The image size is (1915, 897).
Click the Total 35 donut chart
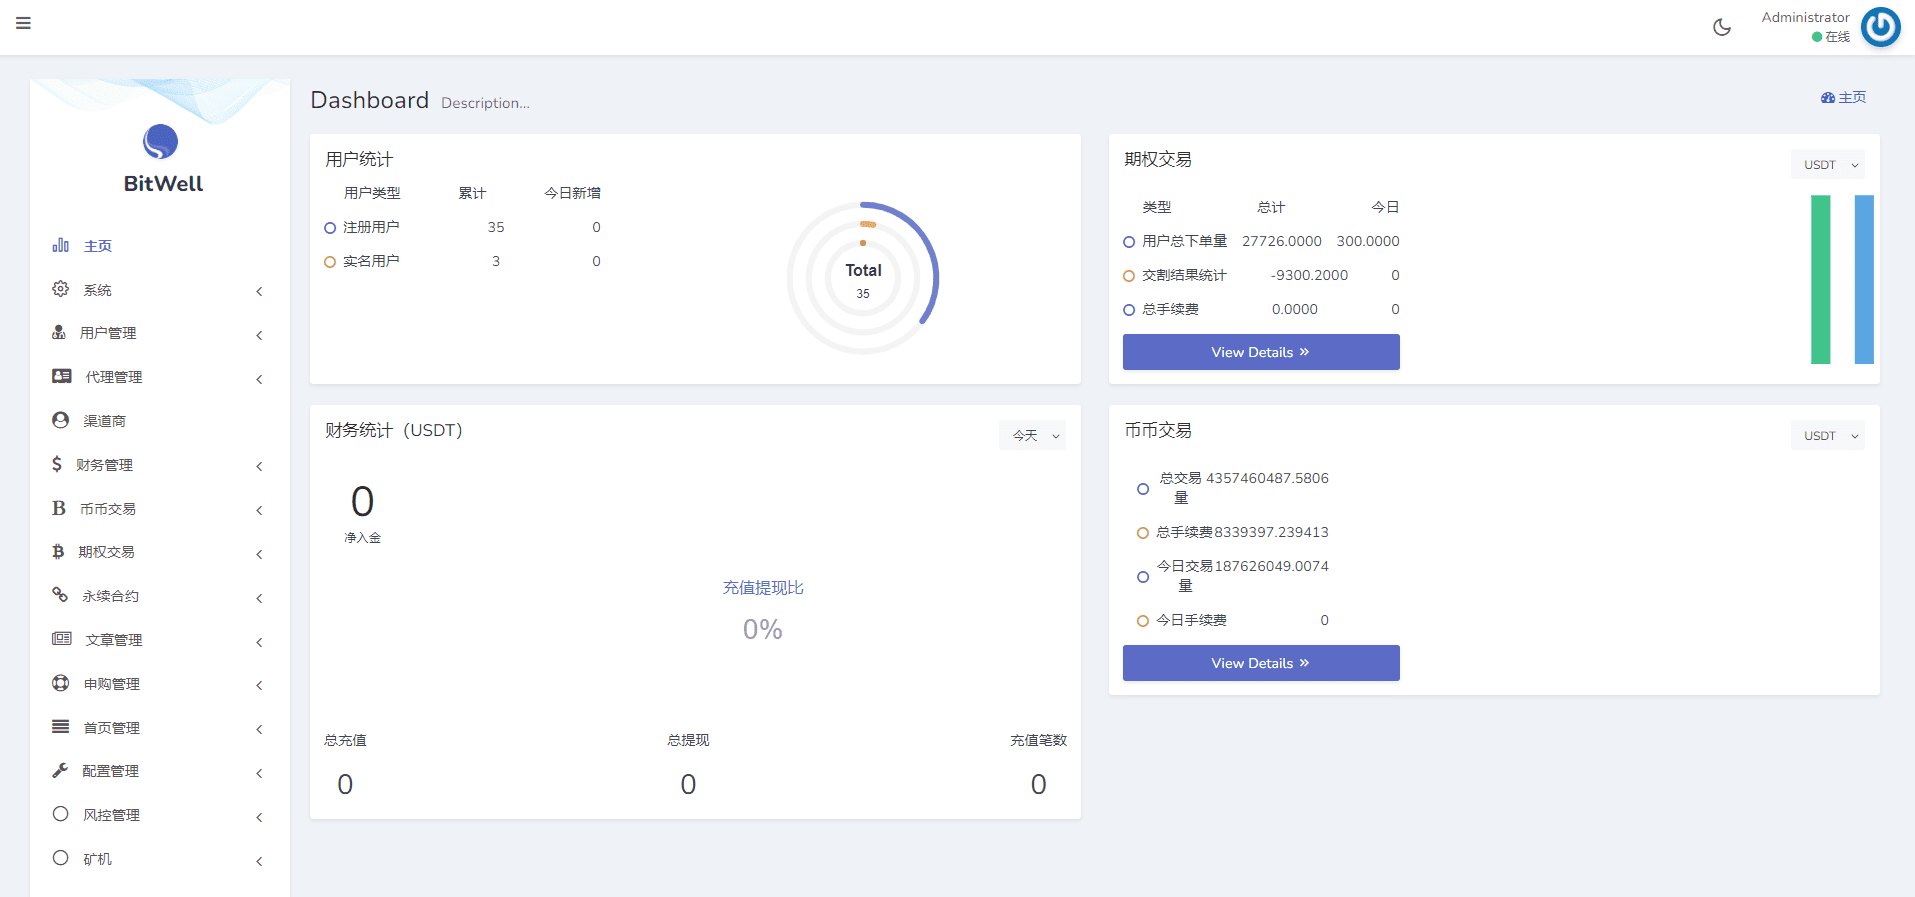point(862,279)
